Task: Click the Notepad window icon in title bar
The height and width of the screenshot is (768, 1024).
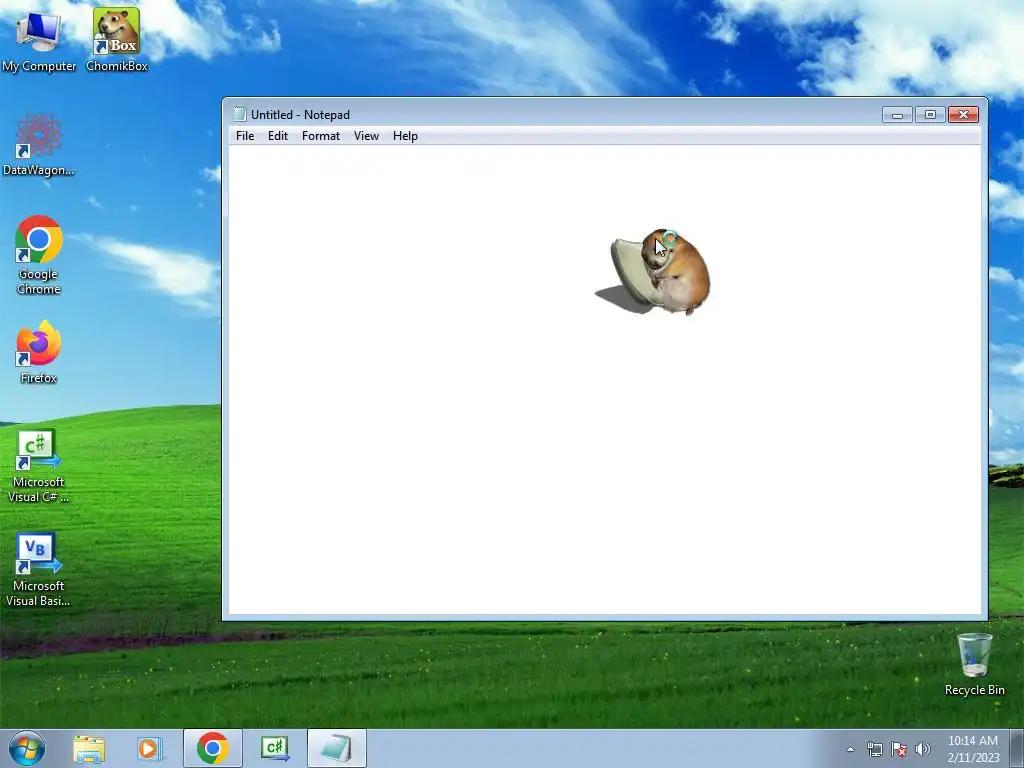Action: [x=240, y=114]
